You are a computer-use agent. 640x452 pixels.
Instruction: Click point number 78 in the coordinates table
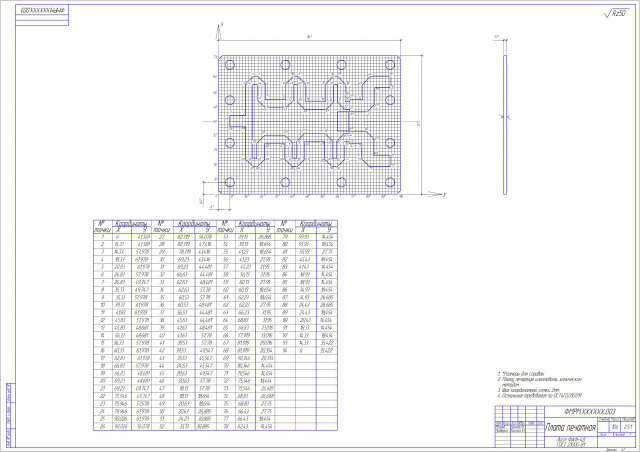225,427
